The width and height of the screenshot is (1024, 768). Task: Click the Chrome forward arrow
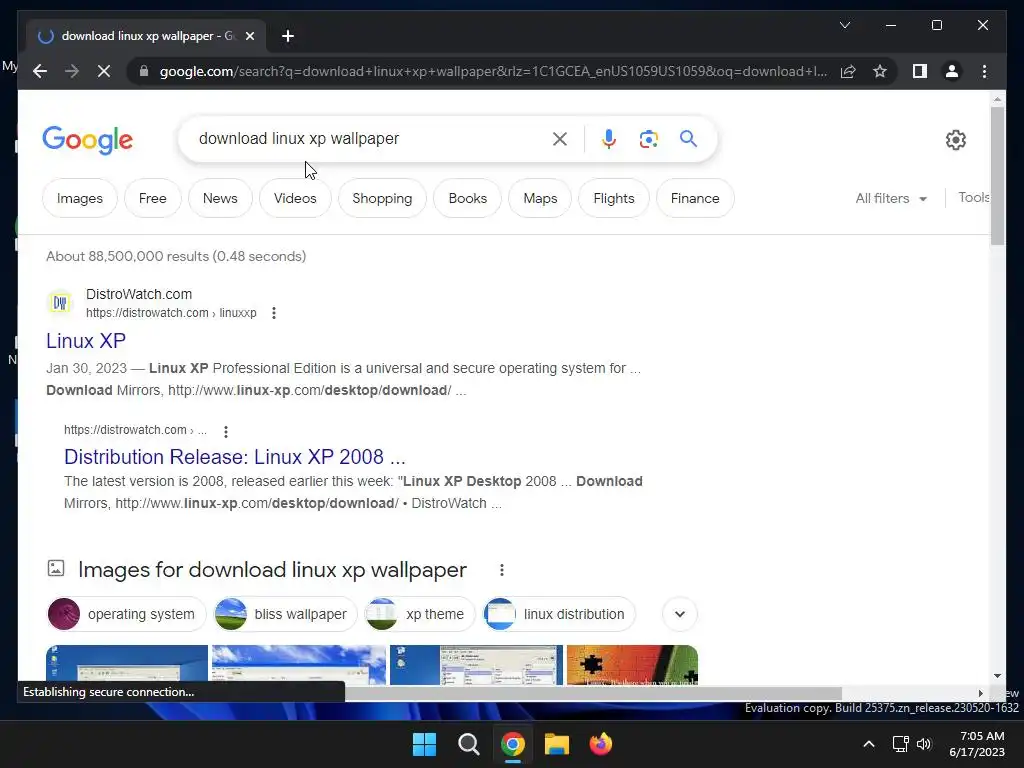[x=72, y=71]
